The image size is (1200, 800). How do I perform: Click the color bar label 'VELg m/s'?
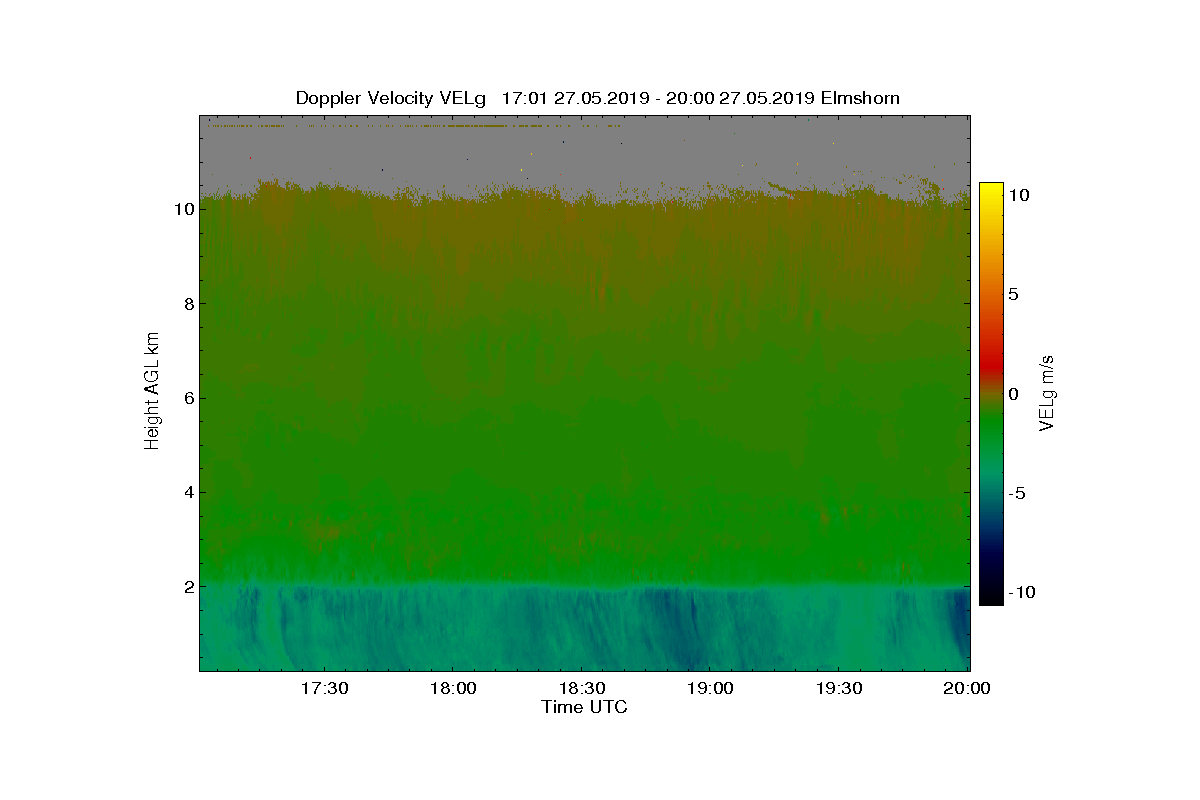click(1048, 393)
